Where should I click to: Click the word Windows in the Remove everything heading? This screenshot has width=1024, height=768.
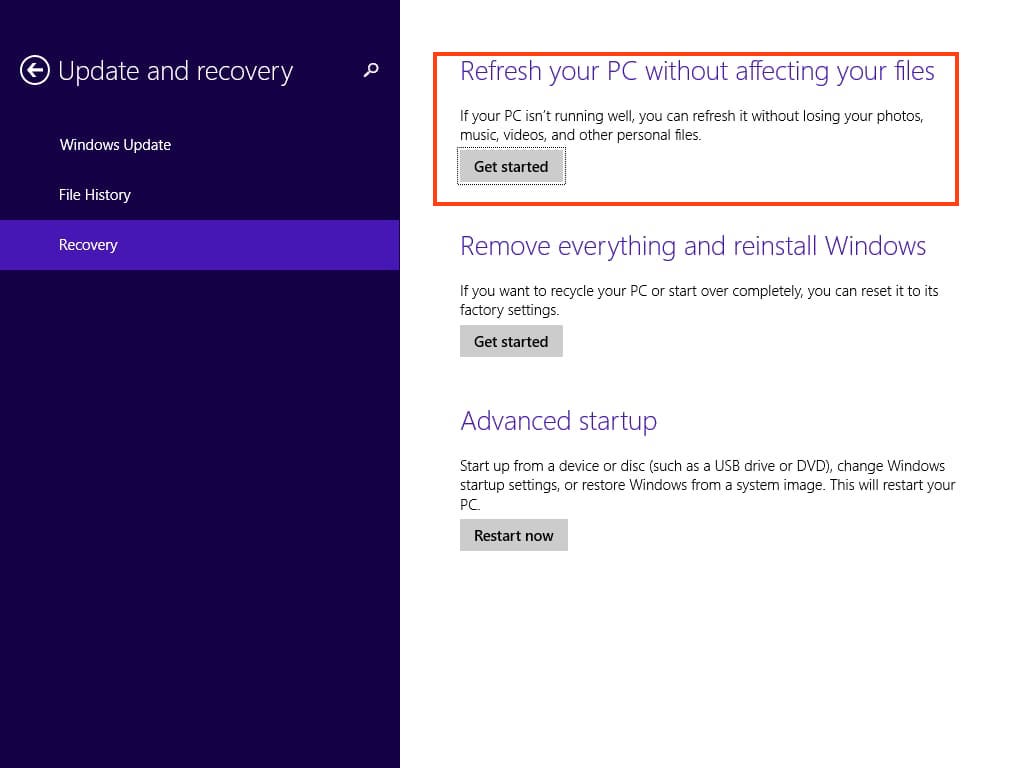(x=875, y=246)
